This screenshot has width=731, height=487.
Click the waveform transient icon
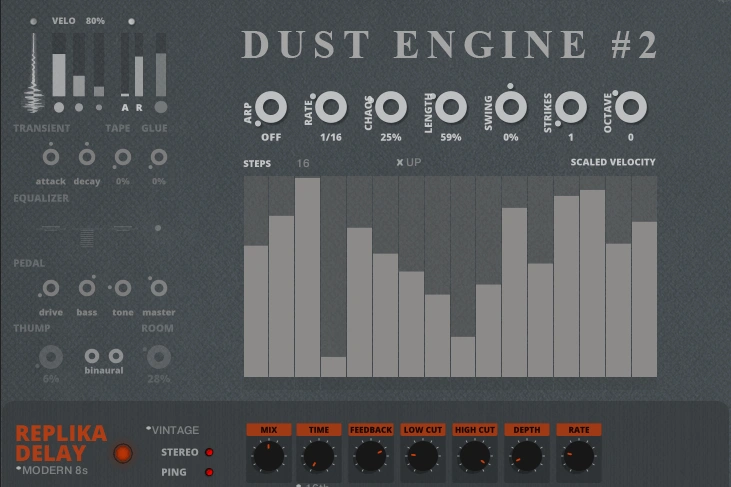click(x=34, y=73)
